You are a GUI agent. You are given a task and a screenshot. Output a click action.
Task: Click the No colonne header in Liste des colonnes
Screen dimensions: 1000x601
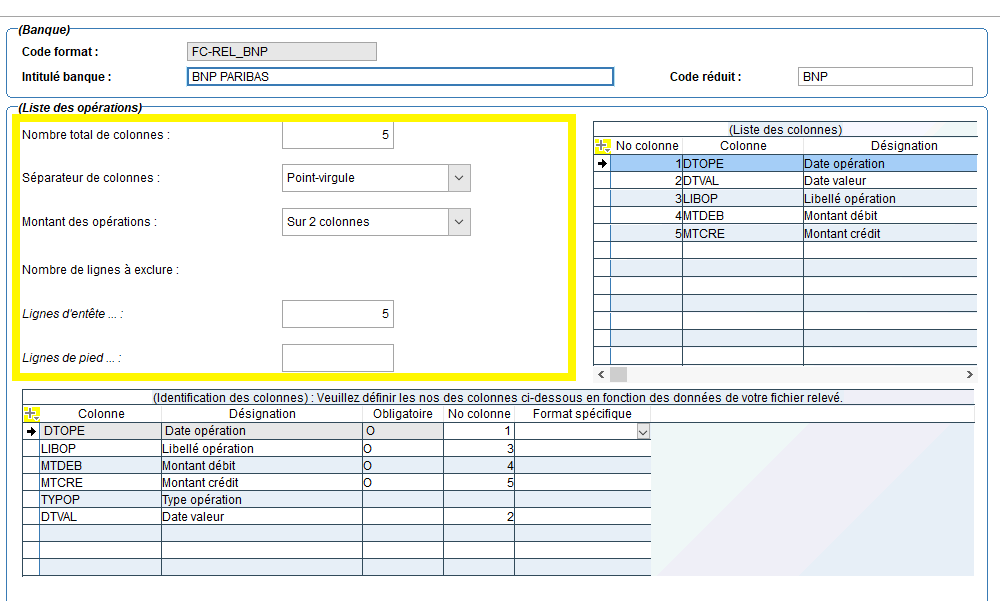[x=647, y=145]
